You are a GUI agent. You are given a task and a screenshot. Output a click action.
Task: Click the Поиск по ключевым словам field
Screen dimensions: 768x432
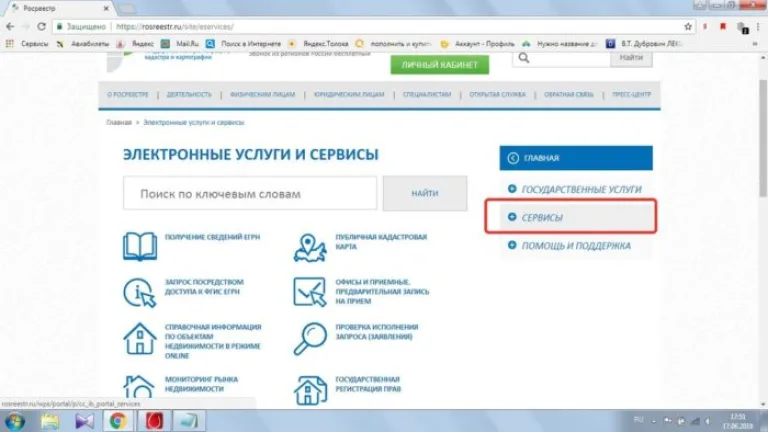[x=250, y=193]
